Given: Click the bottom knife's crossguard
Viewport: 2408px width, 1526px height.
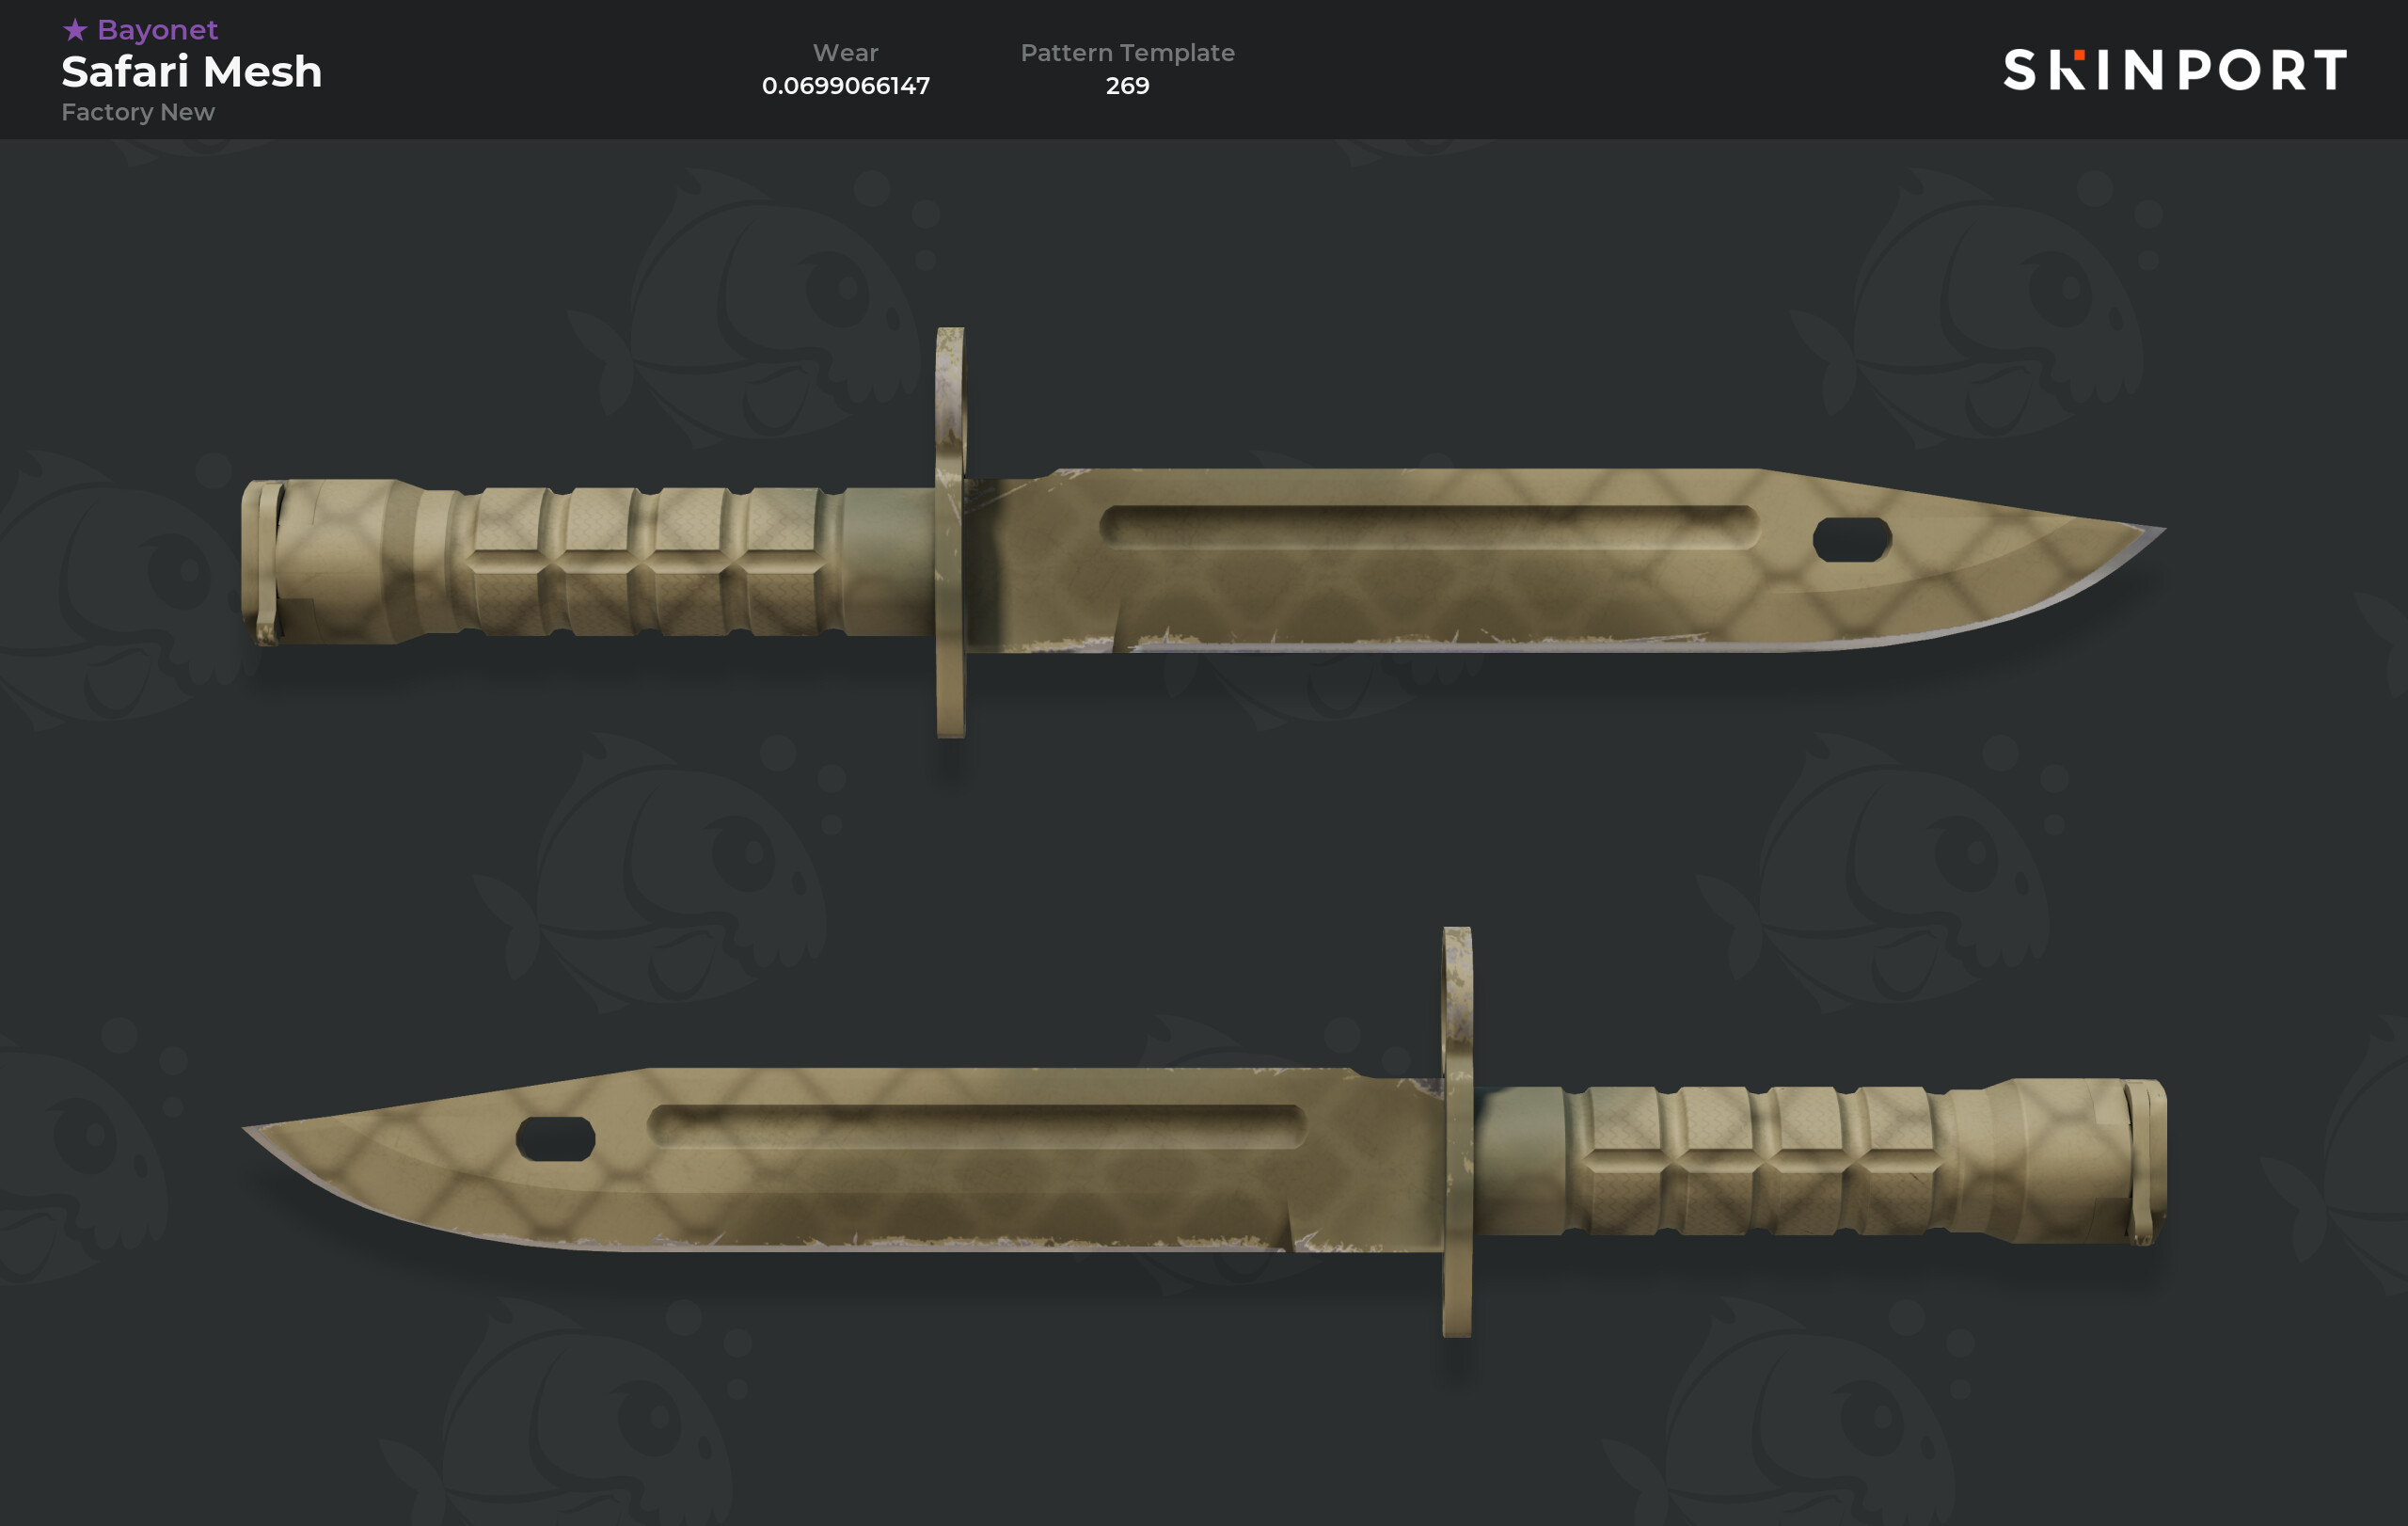Looking at the screenshot, I should [1457, 1131].
